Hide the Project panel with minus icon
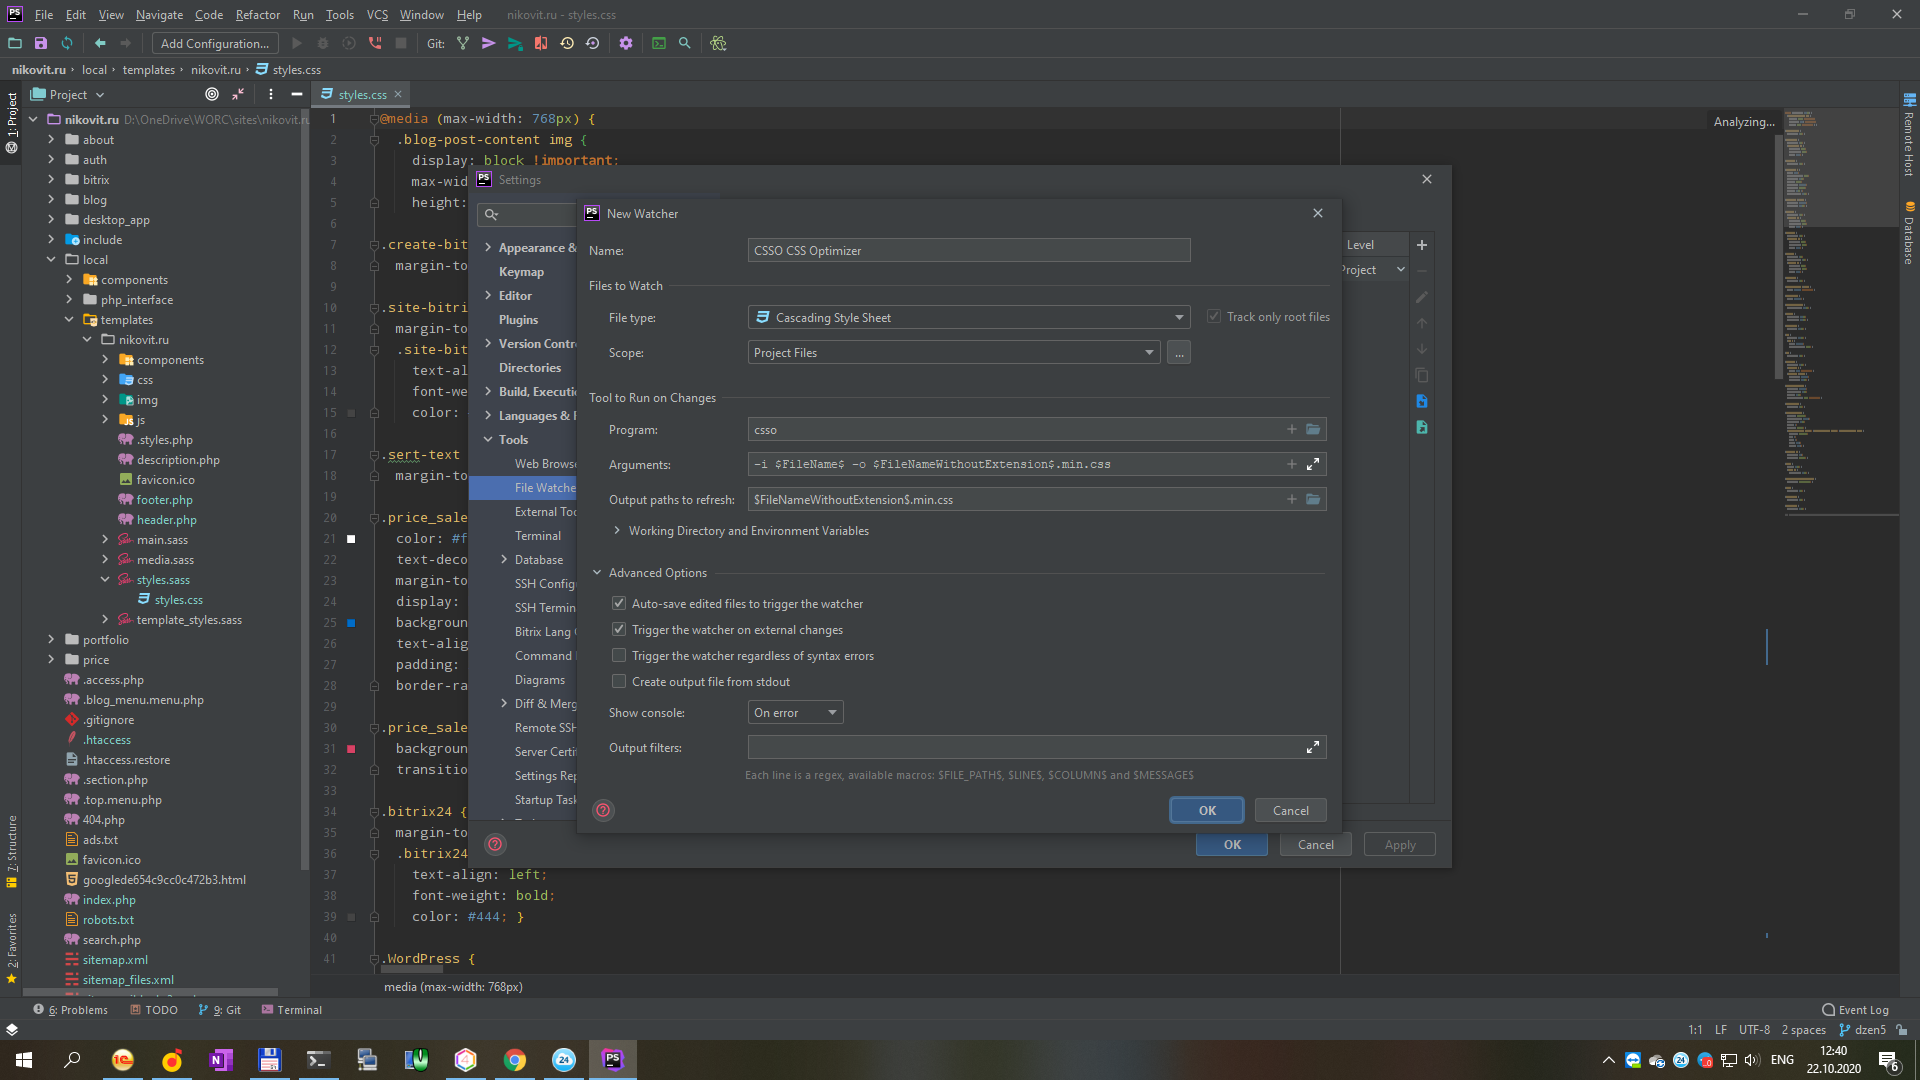1920x1080 pixels. click(x=297, y=94)
